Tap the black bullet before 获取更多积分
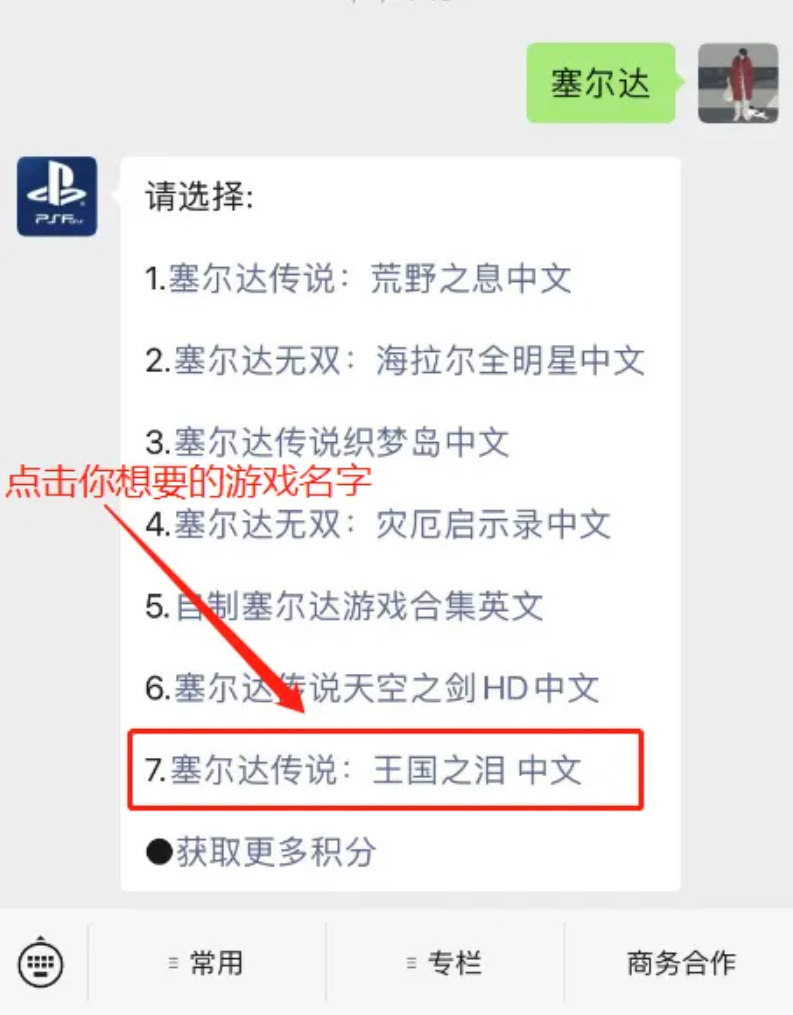Viewport: 793px width, 1015px height. point(159,852)
